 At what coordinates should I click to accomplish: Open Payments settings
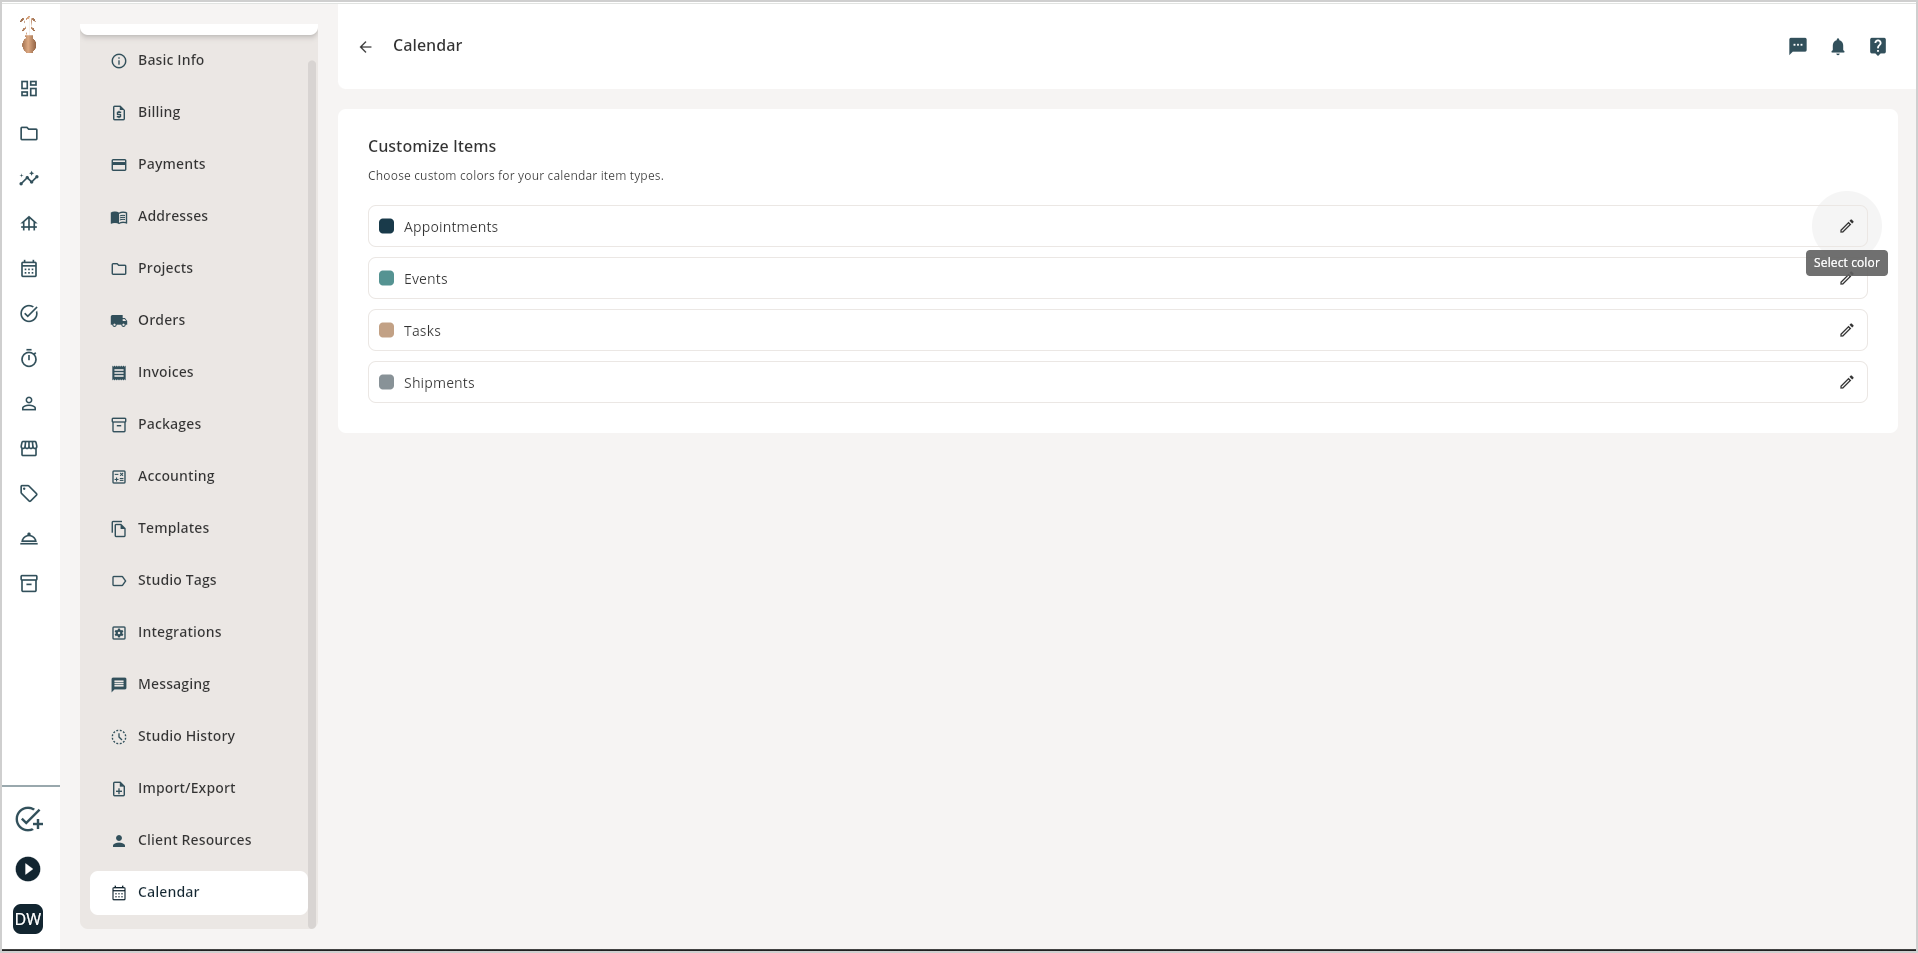199,164
